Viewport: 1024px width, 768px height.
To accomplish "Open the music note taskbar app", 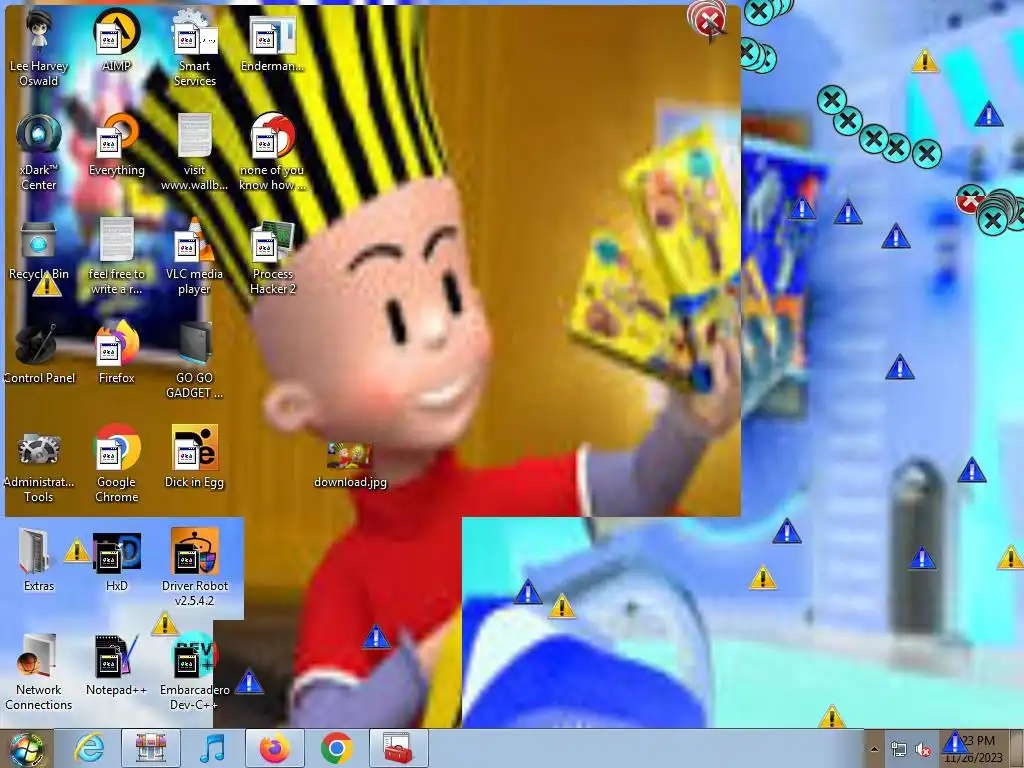I will point(213,748).
